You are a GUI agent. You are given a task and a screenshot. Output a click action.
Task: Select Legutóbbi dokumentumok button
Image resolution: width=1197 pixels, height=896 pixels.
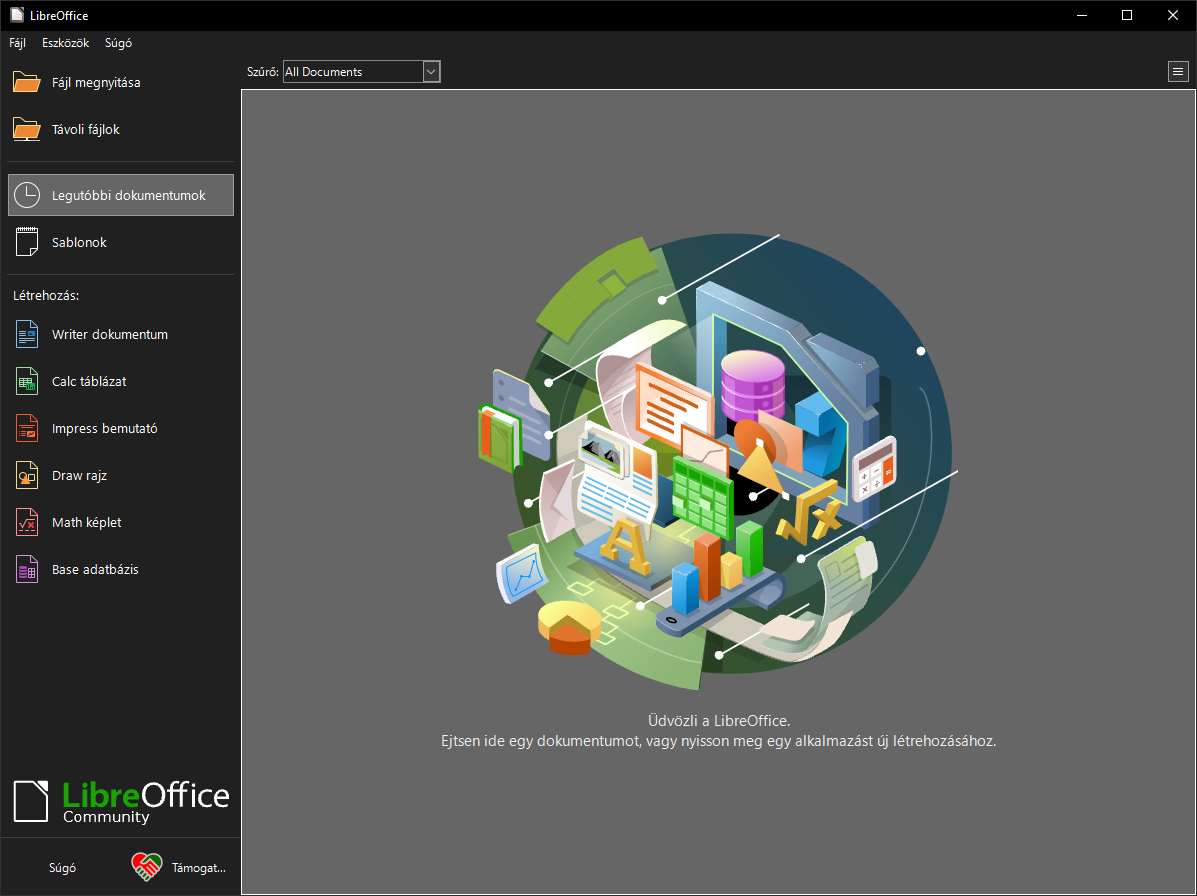[121, 195]
